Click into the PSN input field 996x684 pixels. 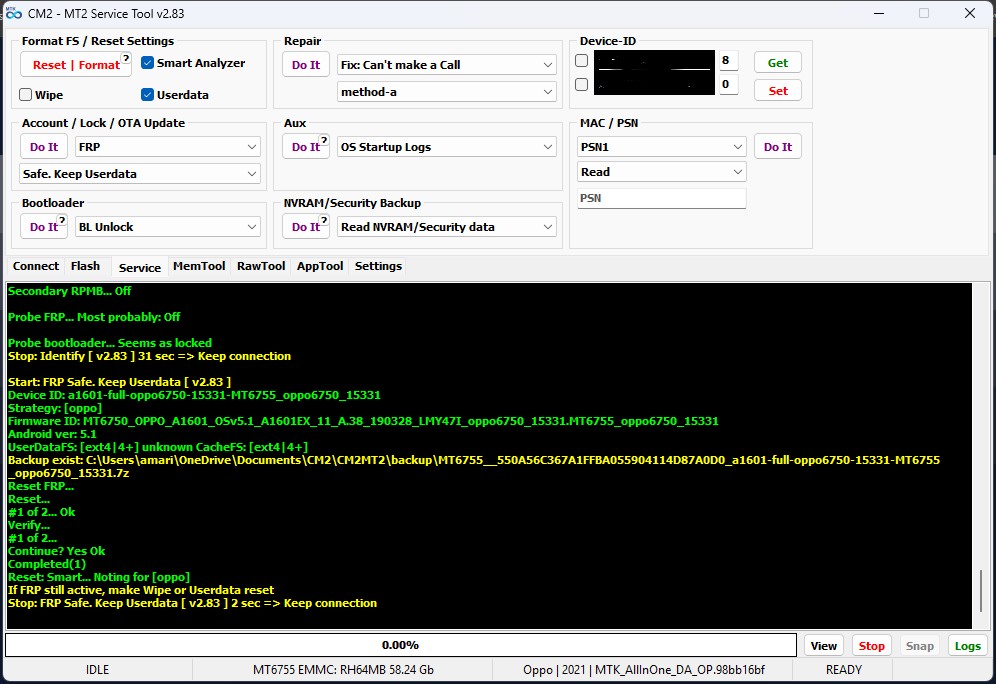[662, 199]
